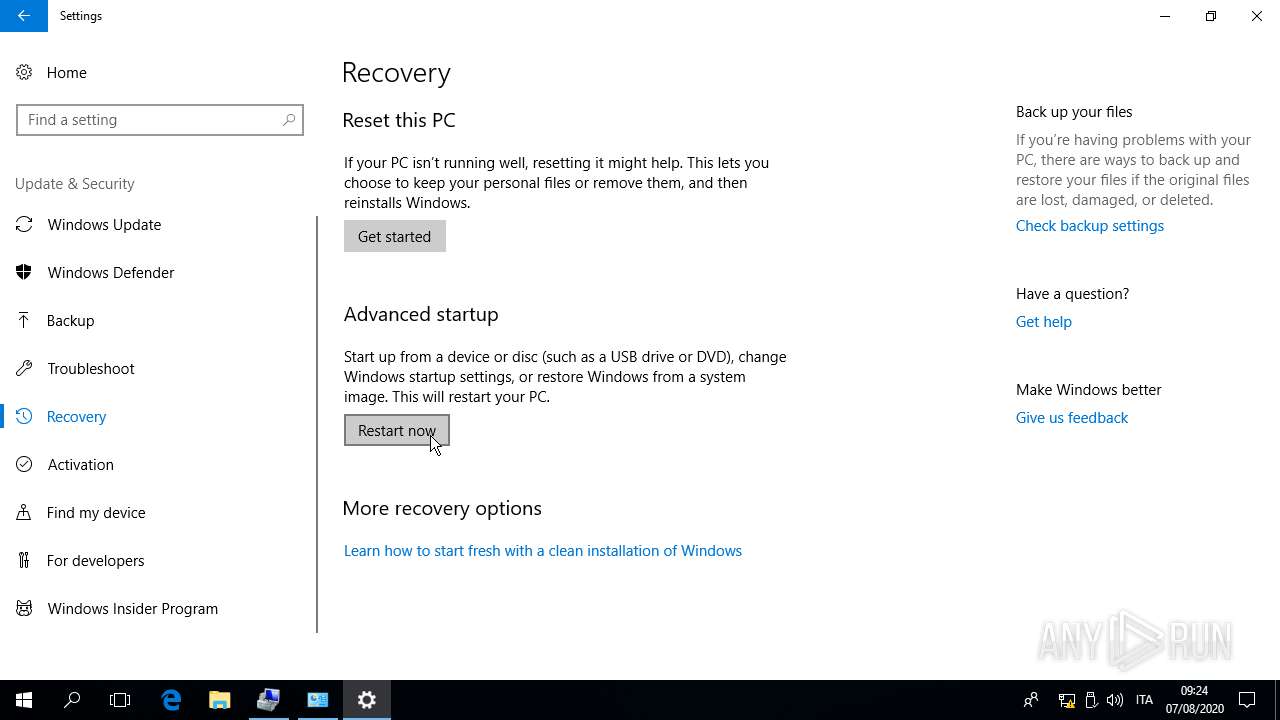Restore down the Settings window
The image size is (1280, 720).
click(x=1211, y=16)
